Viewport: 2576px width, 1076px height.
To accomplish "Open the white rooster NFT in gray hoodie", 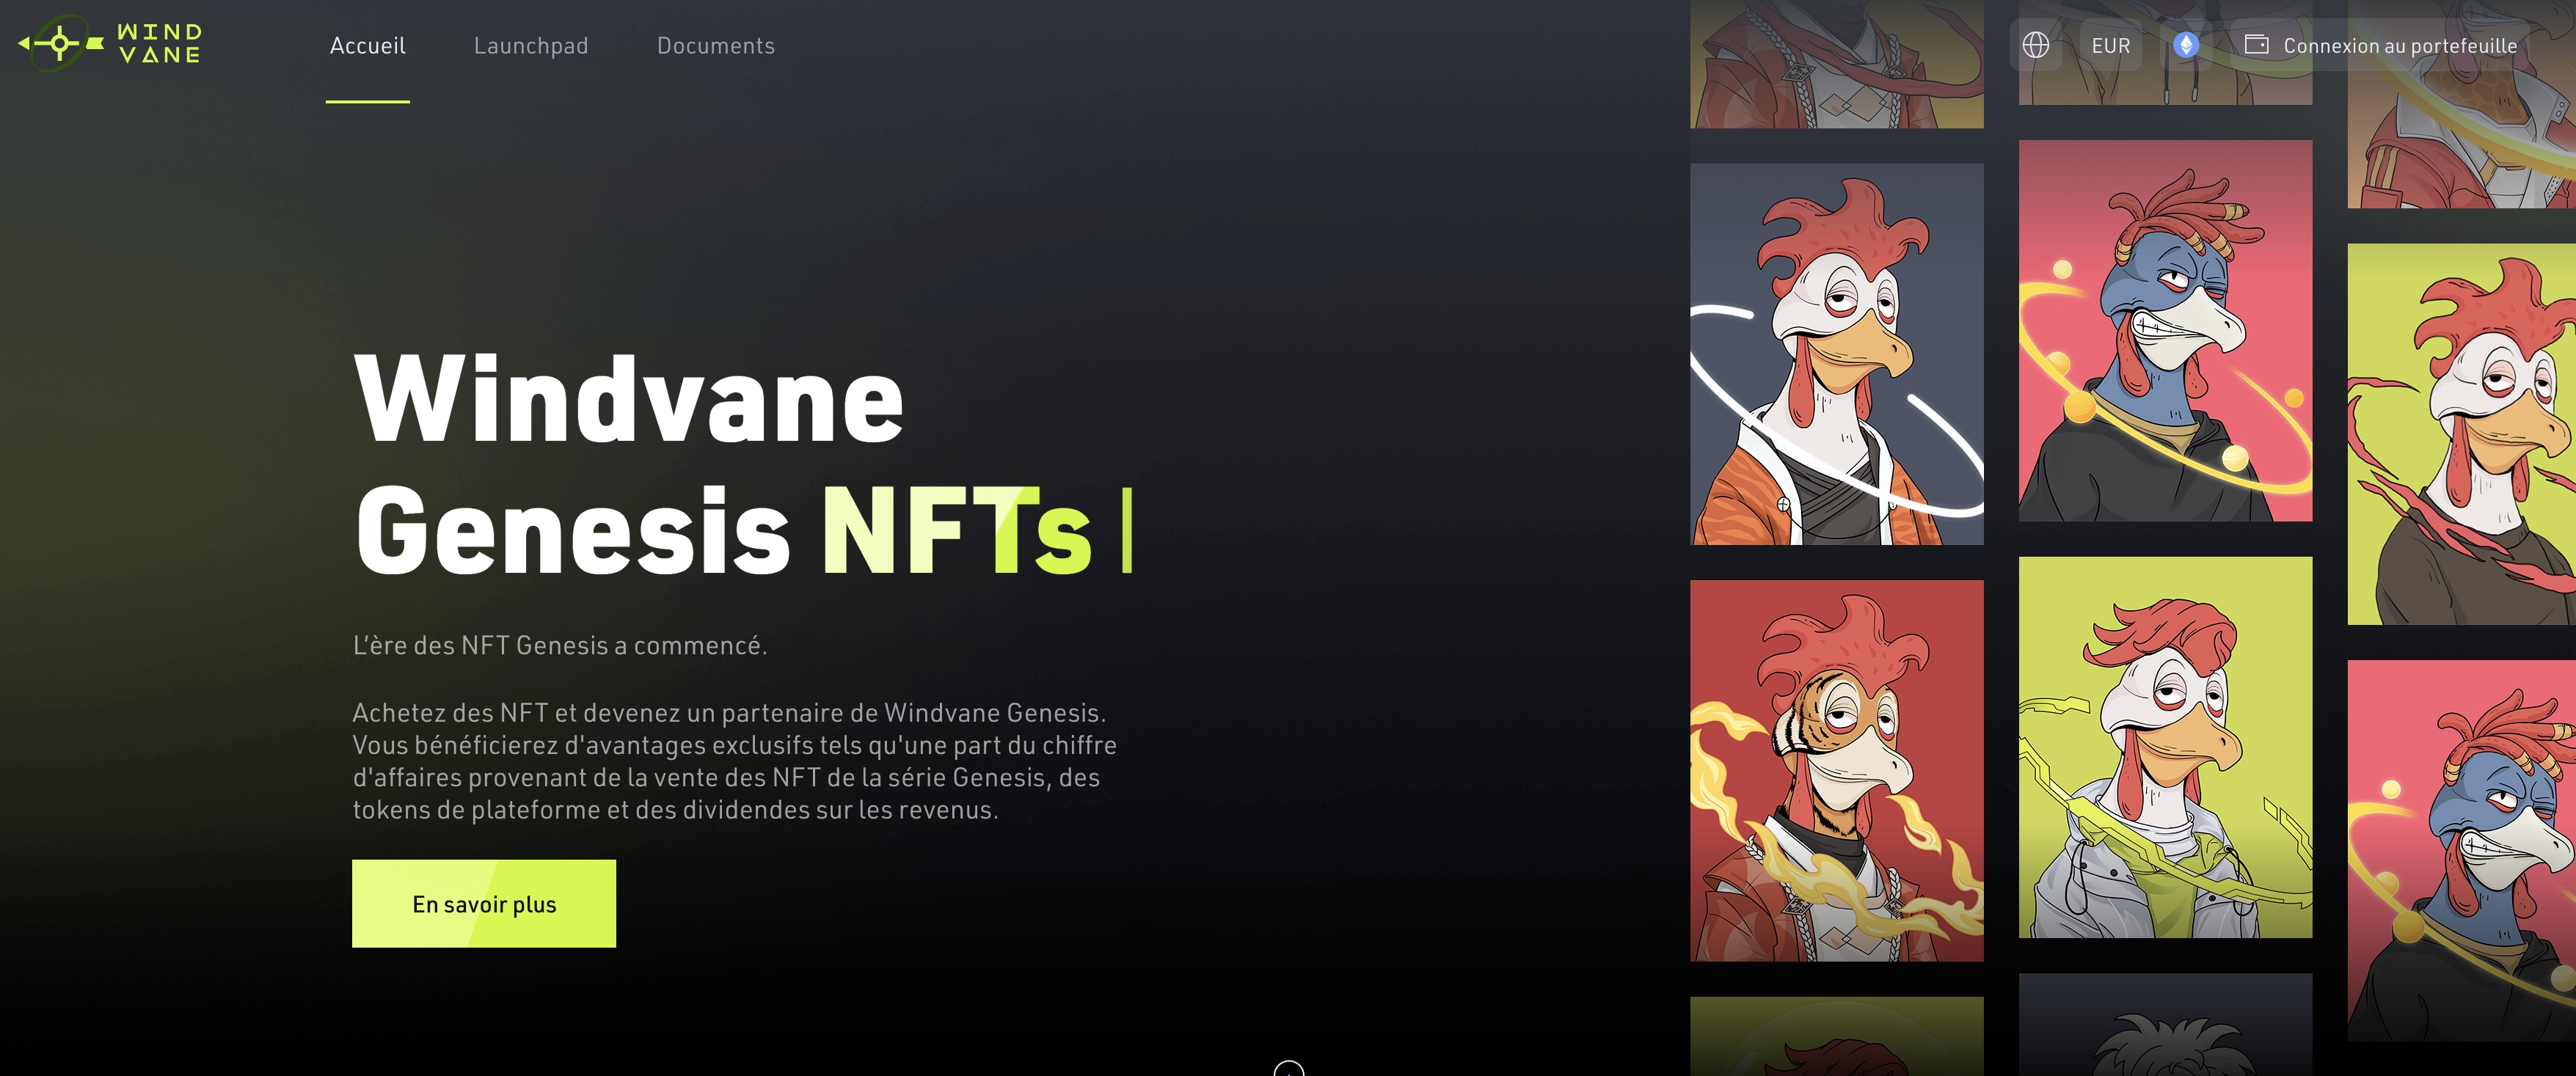I will coord(2166,747).
